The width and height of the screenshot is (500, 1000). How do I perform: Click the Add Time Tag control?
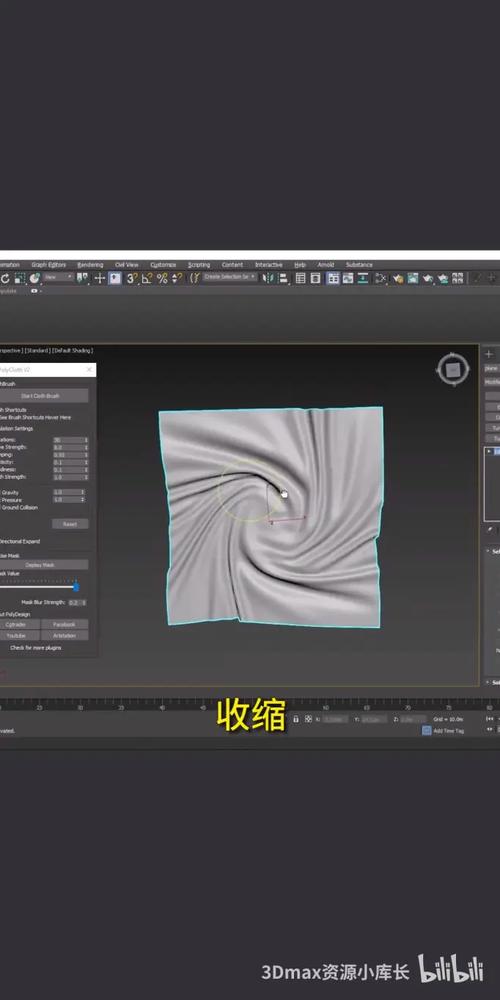(x=443, y=730)
